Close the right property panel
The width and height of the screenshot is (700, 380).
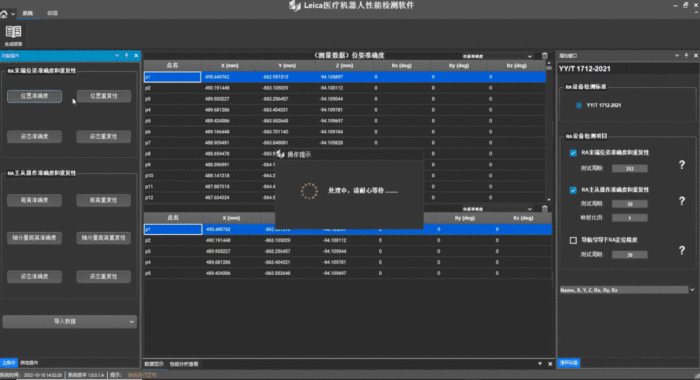click(x=696, y=55)
